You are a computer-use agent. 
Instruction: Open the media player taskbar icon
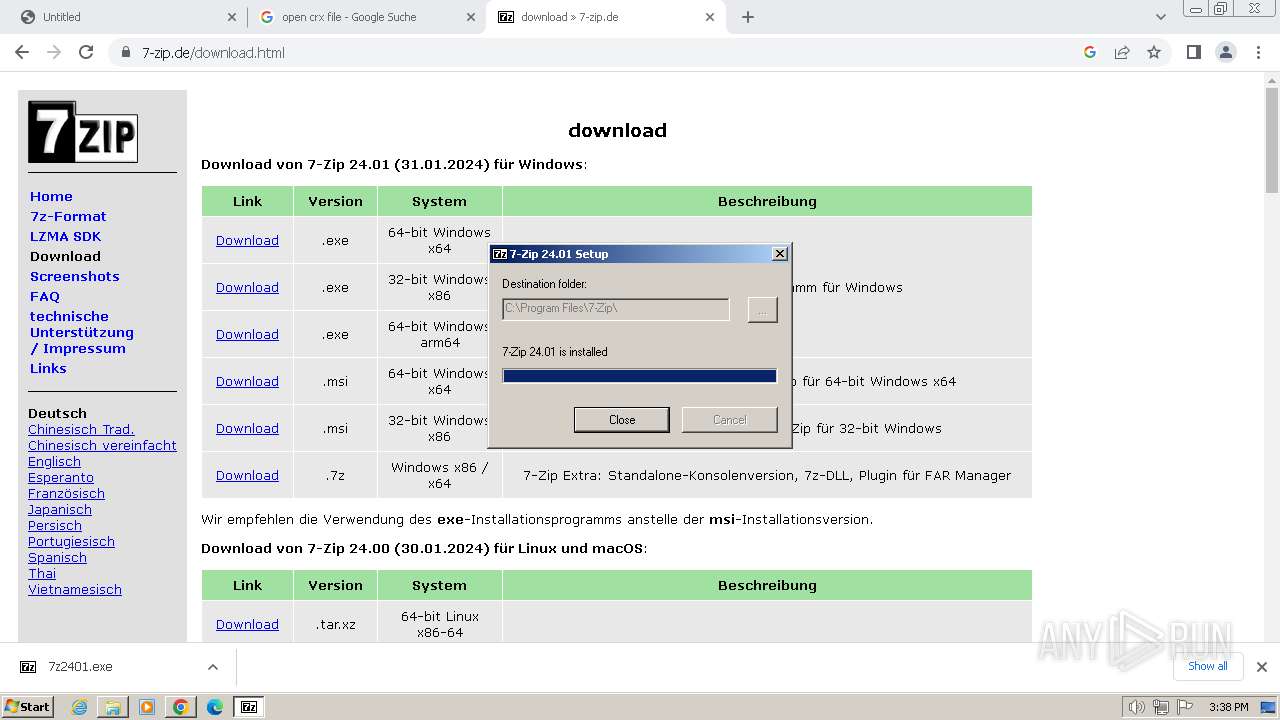tap(147, 707)
